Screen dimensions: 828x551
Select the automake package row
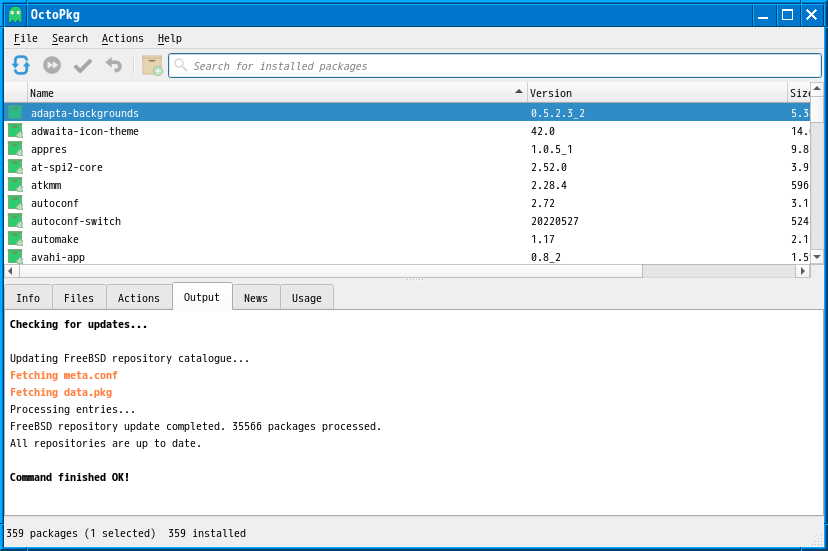pos(270,239)
